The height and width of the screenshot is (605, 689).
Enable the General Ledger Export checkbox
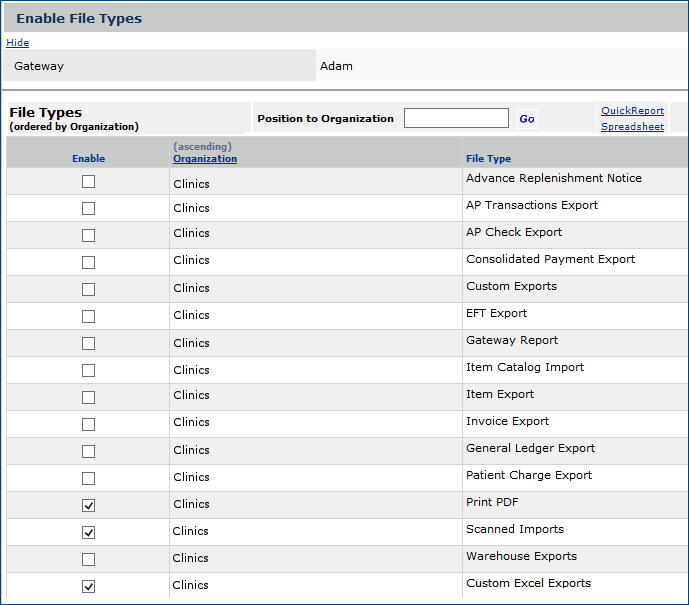coord(89,452)
